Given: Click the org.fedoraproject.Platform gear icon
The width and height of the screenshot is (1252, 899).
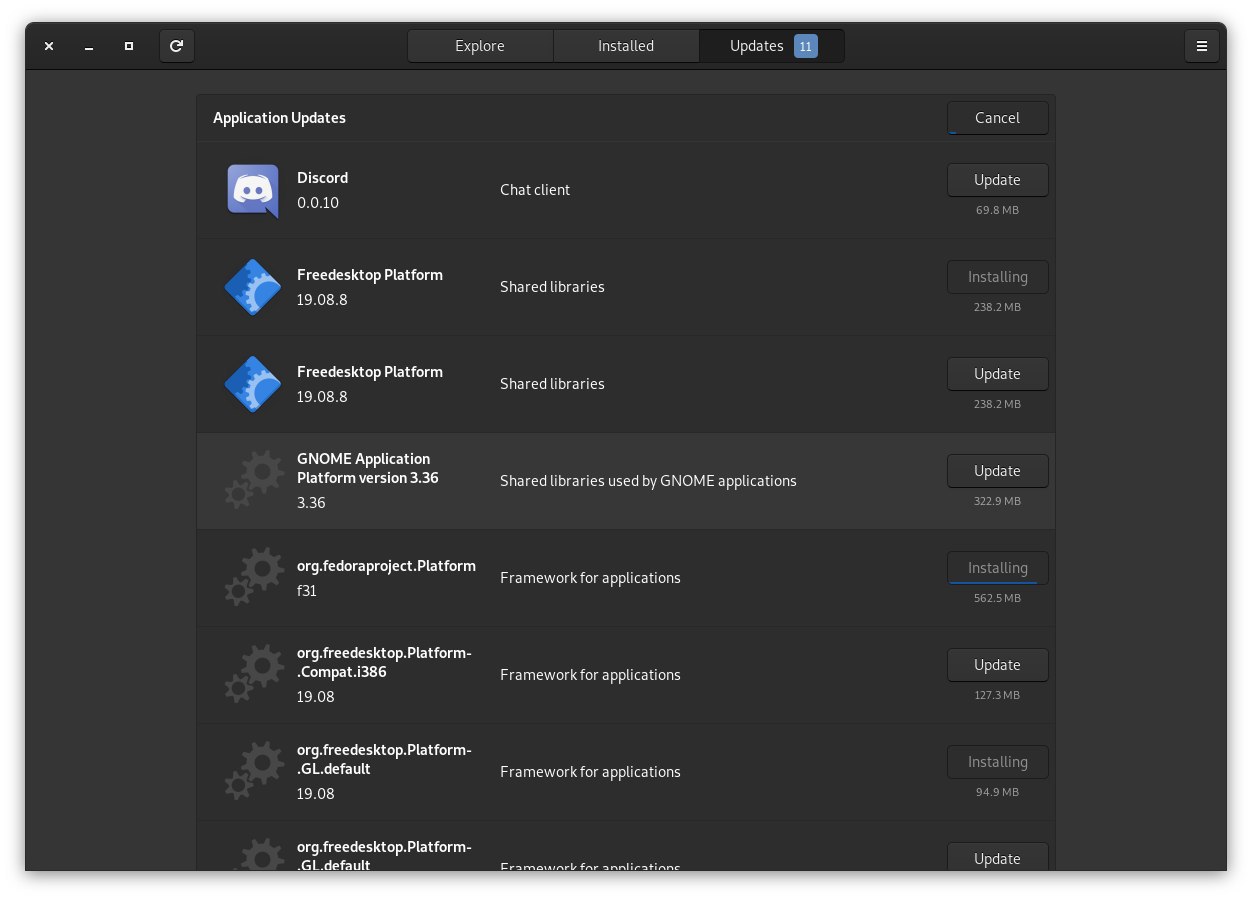Looking at the screenshot, I should [254, 578].
